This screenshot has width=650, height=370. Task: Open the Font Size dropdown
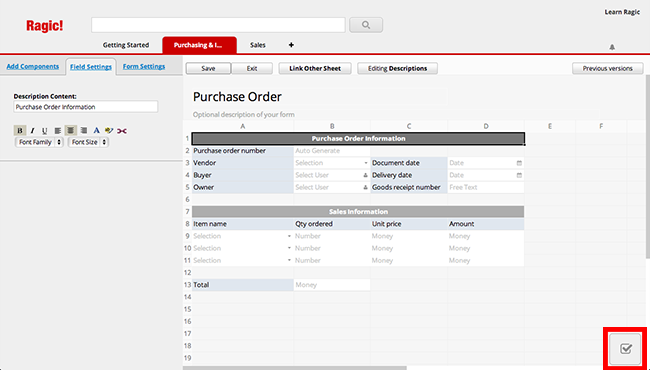point(88,142)
